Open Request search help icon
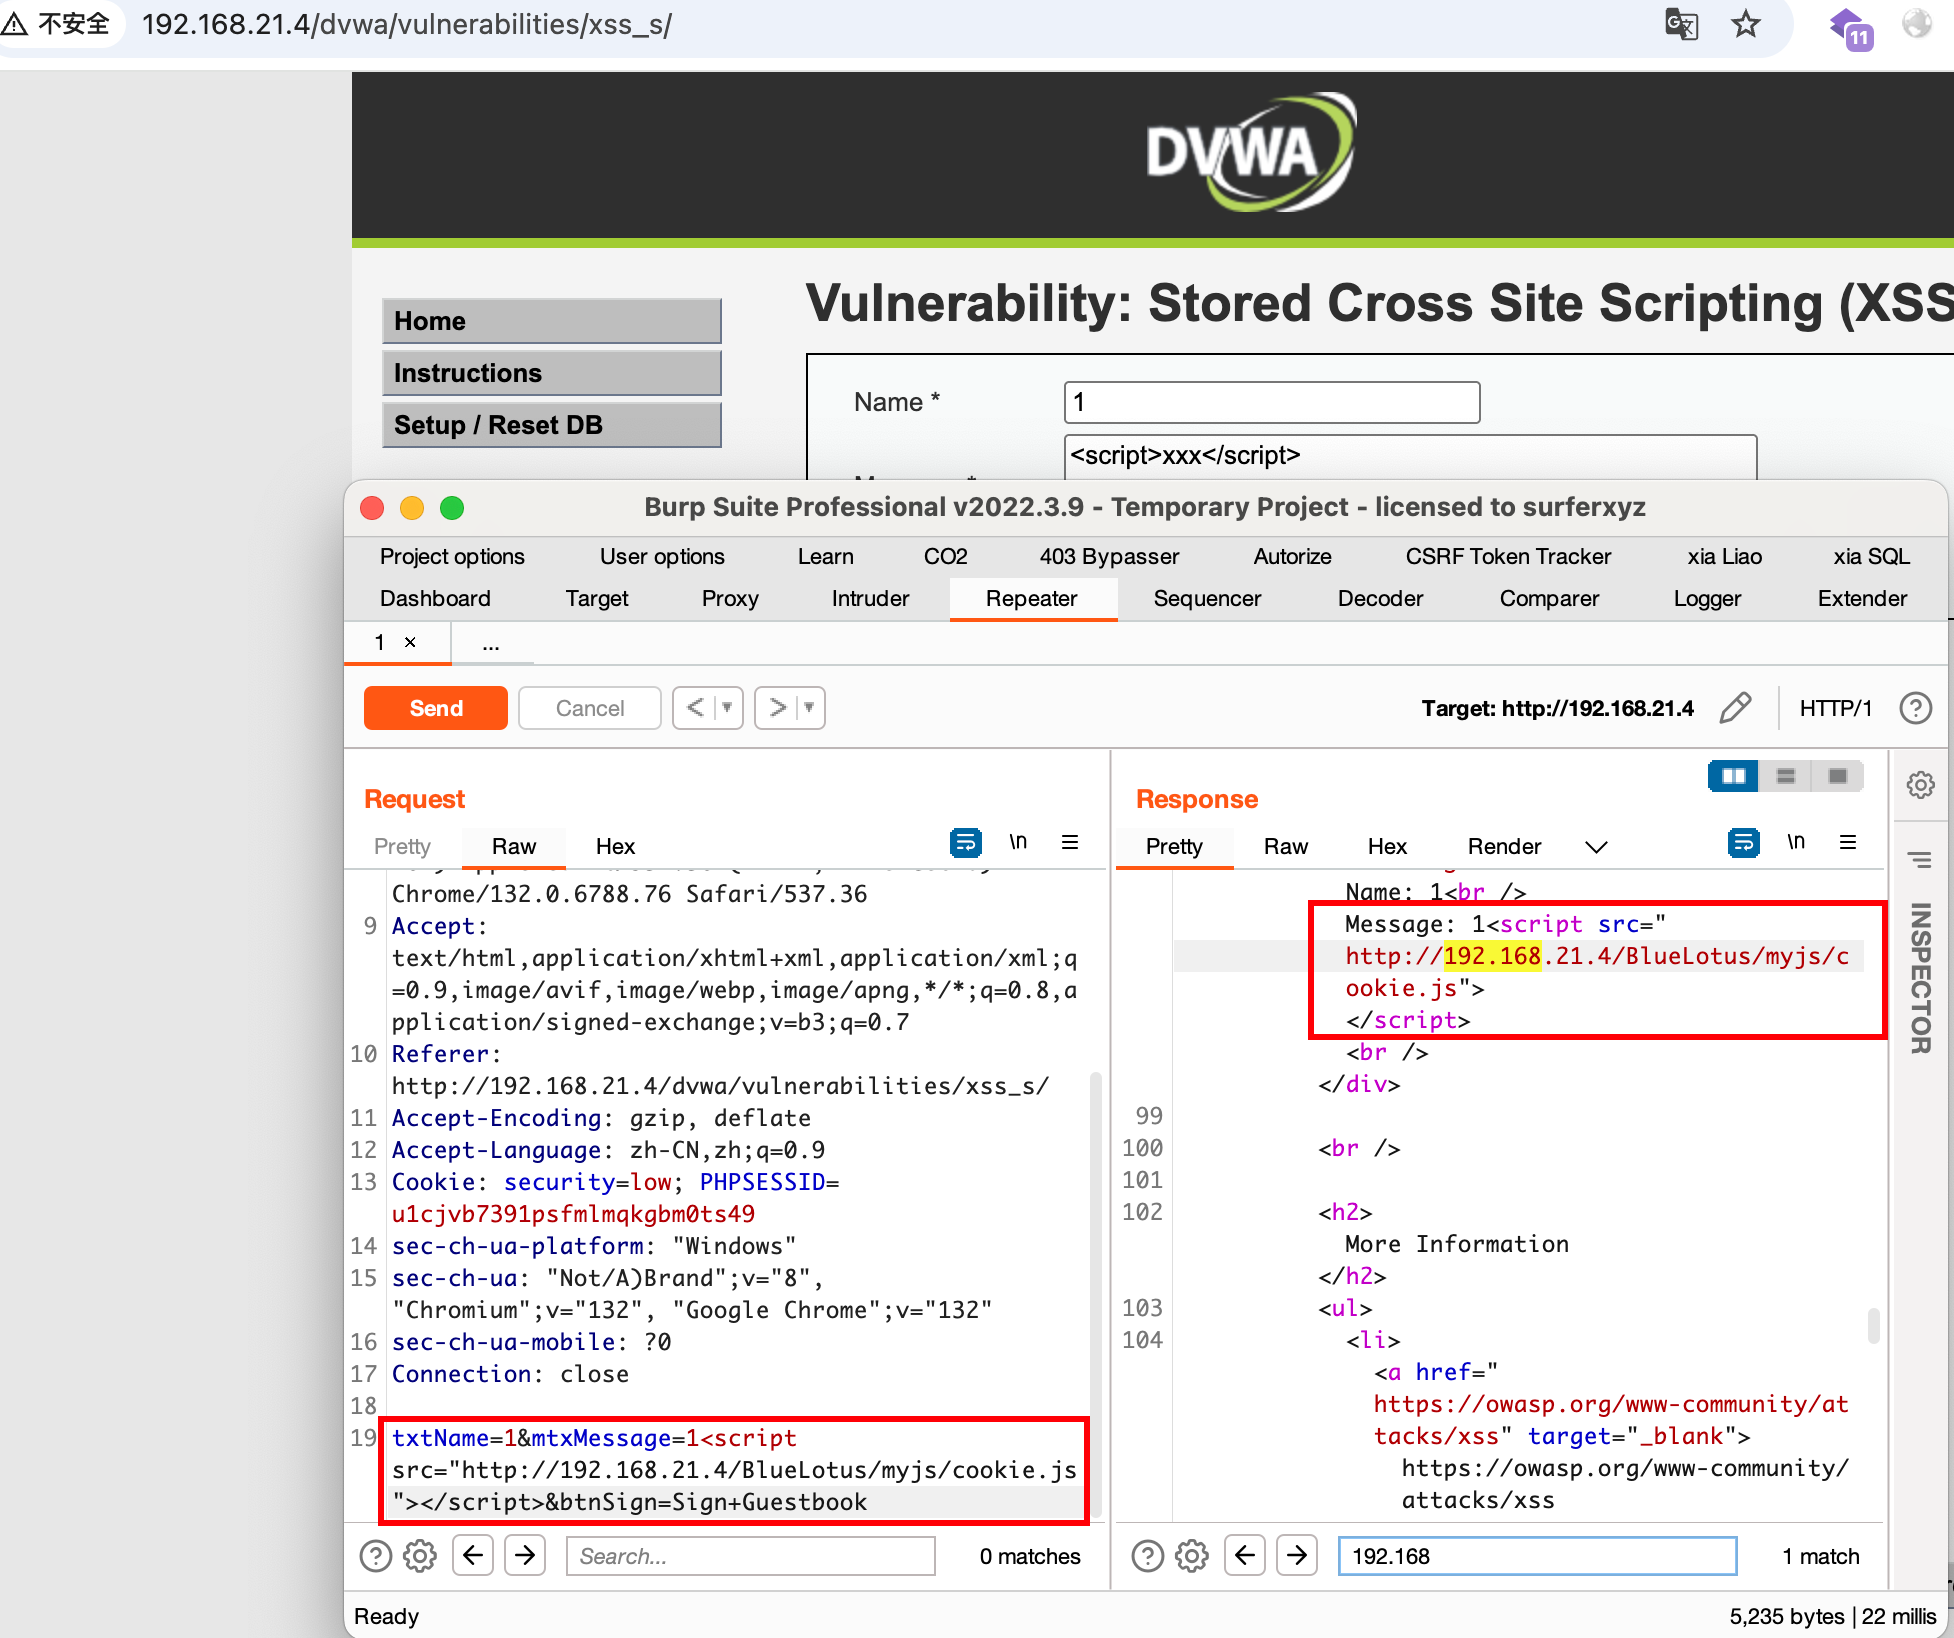 click(375, 1556)
